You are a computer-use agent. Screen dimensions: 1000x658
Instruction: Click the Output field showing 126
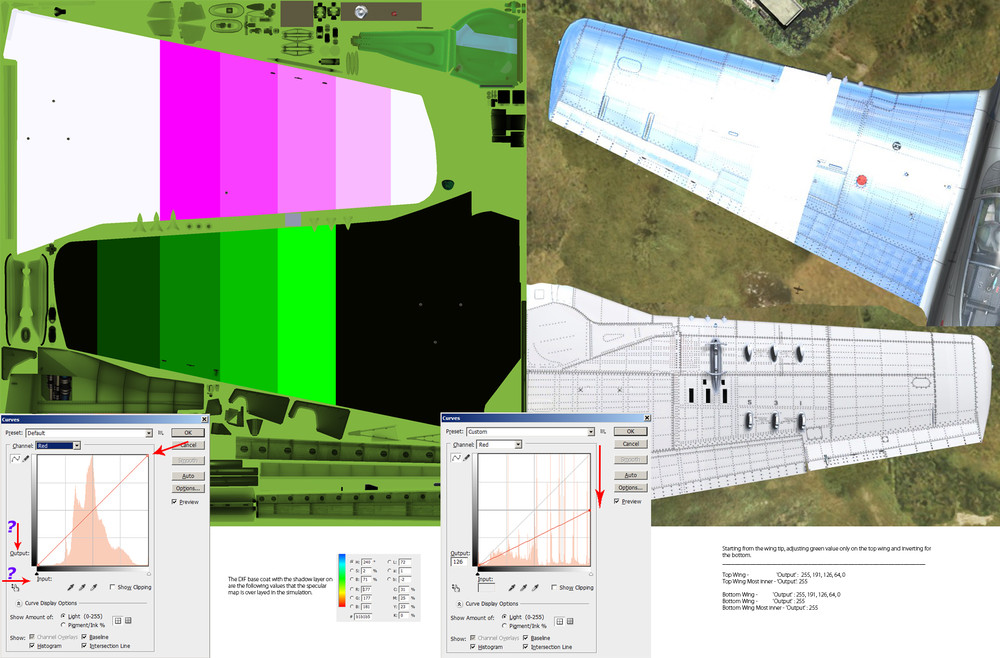[x=459, y=562]
